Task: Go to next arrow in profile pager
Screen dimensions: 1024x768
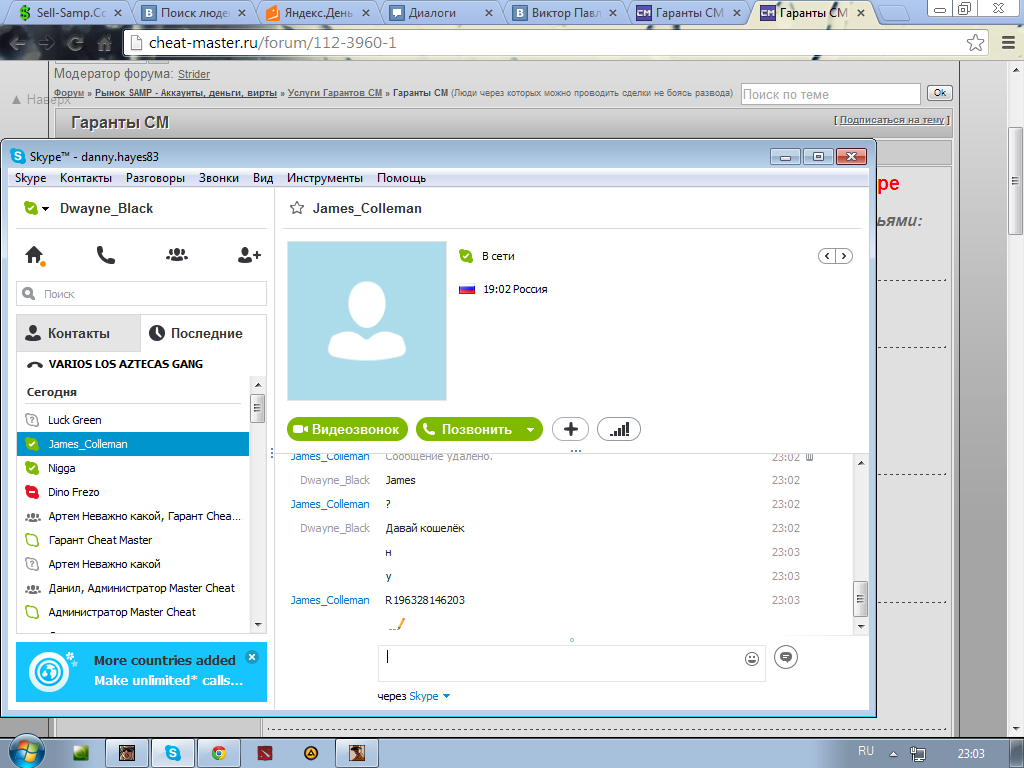Action: 844,256
